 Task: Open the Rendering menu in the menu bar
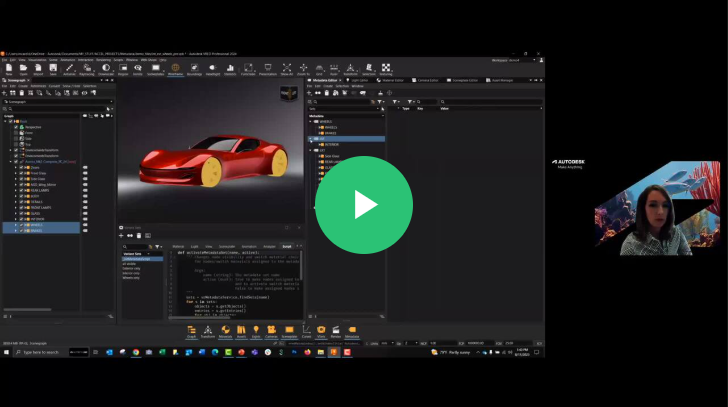(x=103, y=60)
